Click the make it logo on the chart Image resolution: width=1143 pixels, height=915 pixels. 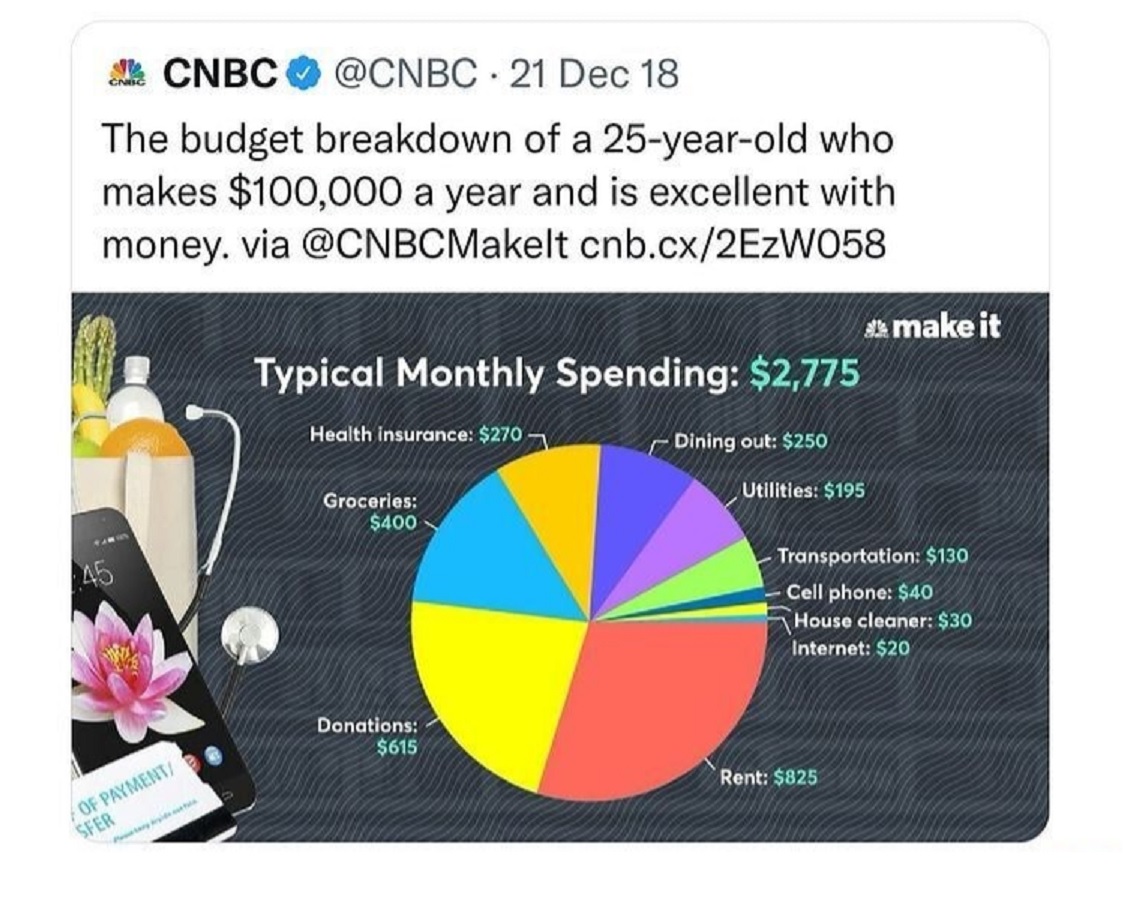pos(936,327)
